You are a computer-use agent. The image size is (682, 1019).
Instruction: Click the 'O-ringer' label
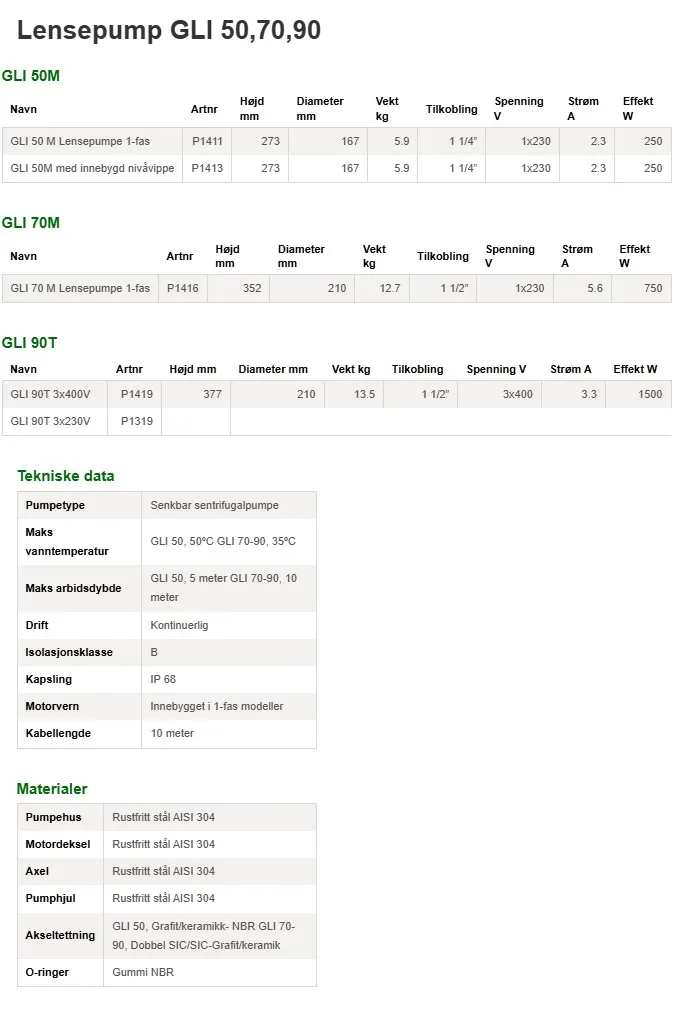[47, 973]
